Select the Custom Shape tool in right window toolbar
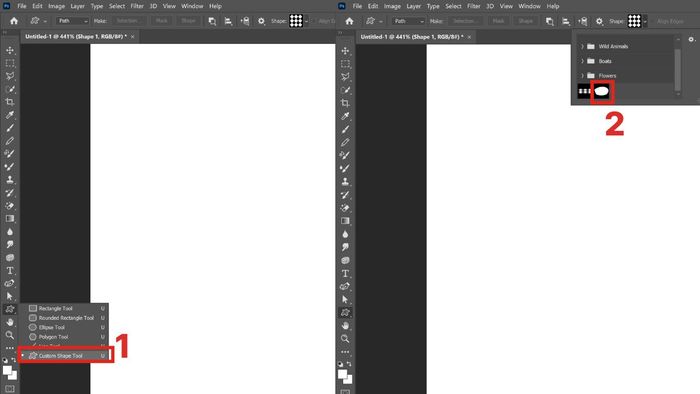This screenshot has height=394, width=700. (x=345, y=312)
